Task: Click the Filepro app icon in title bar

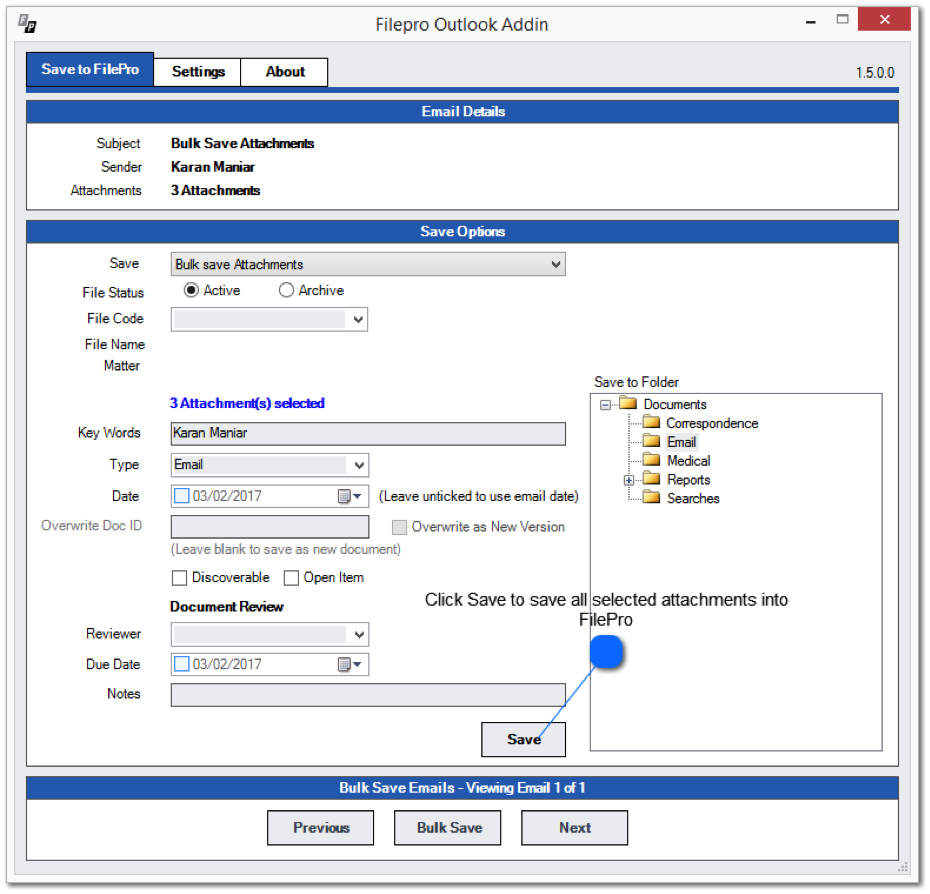Action: (27, 24)
